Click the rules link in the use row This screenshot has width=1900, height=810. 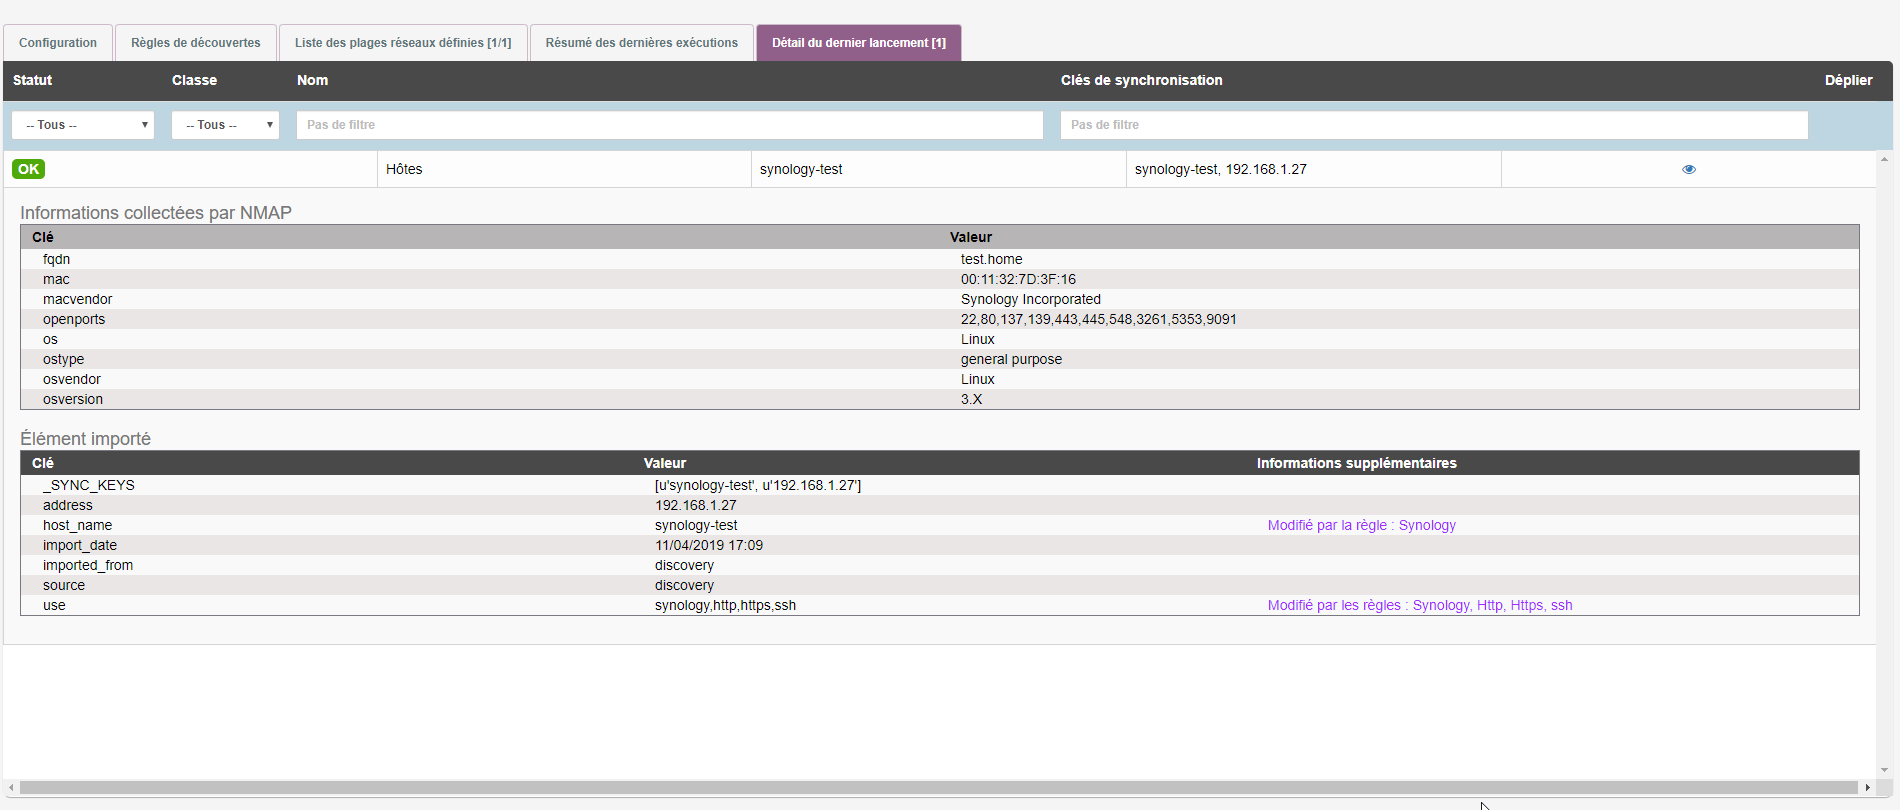pos(1419,605)
